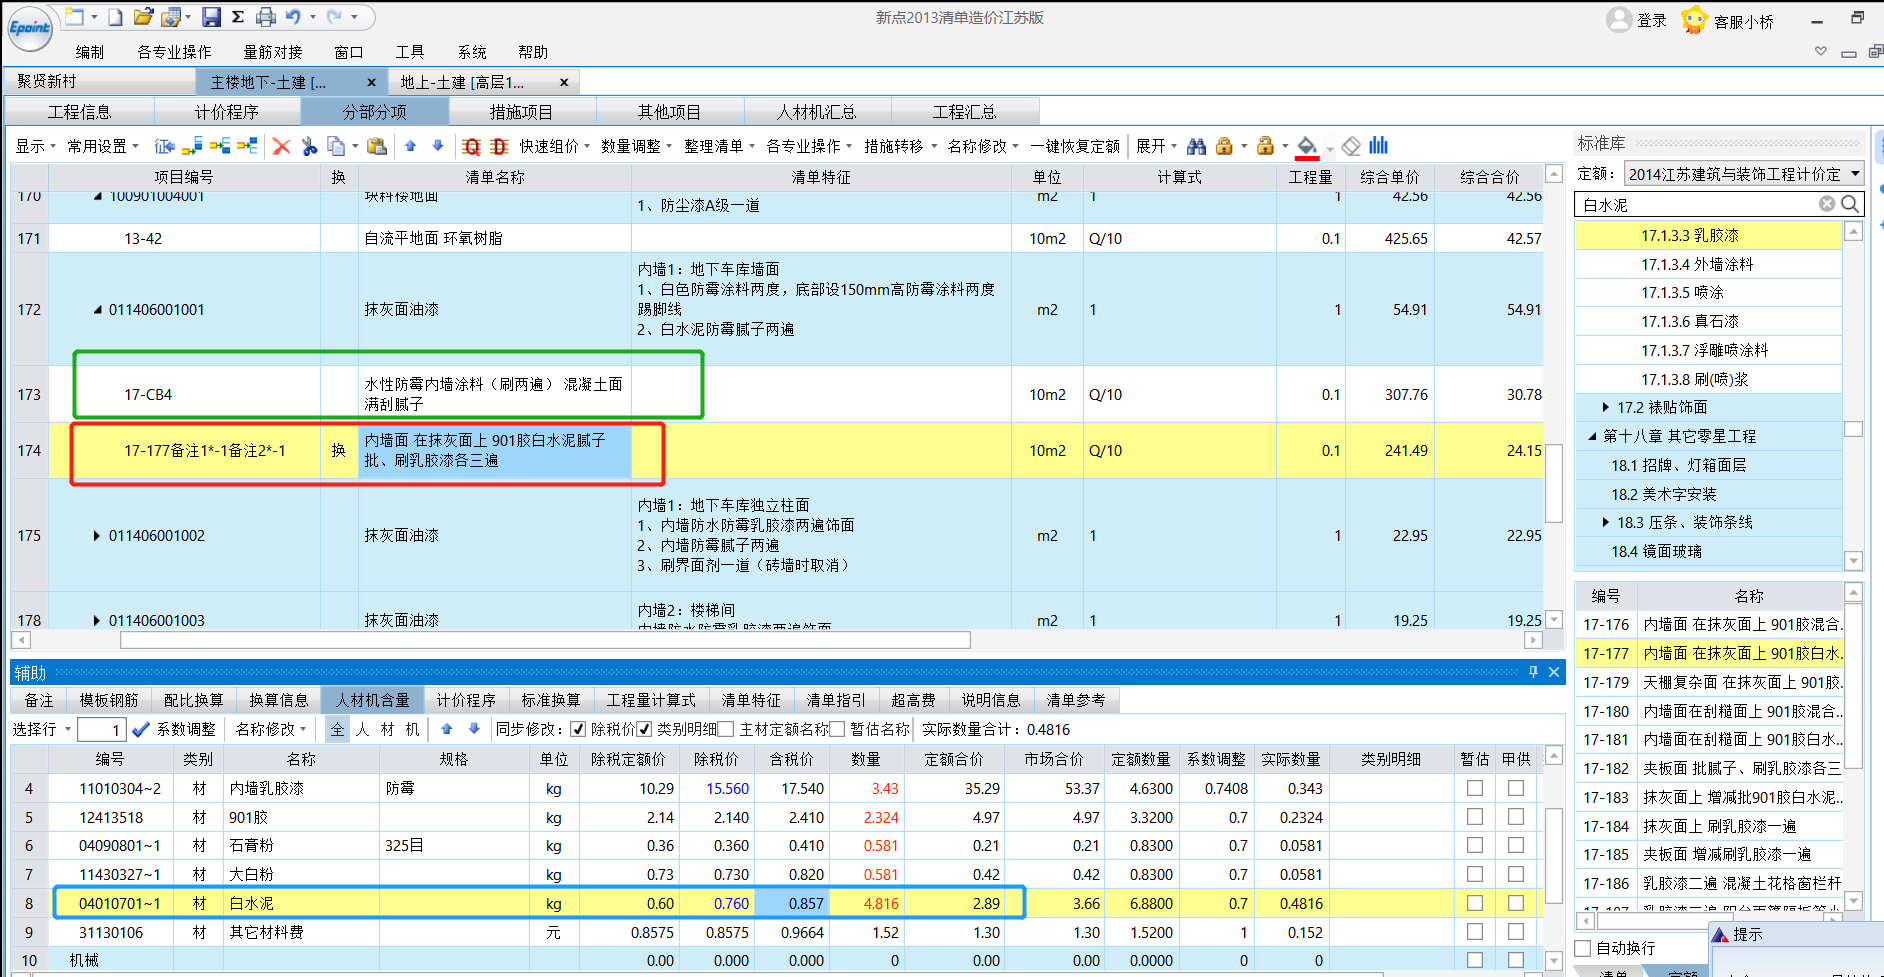Check 甲供 box for 901胶 row
This screenshot has height=977, width=1884.
pos(1516,817)
